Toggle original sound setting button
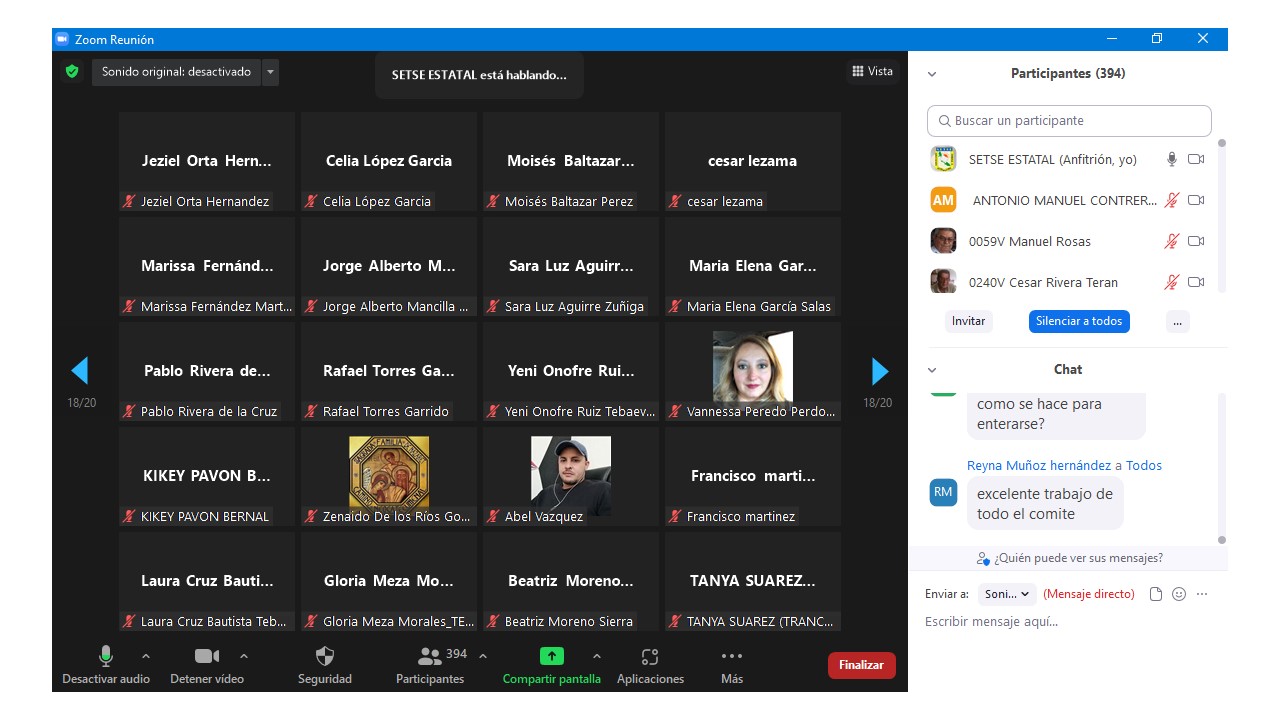This screenshot has height=720, width=1280. pyautogui.click(x=176, y=72)
